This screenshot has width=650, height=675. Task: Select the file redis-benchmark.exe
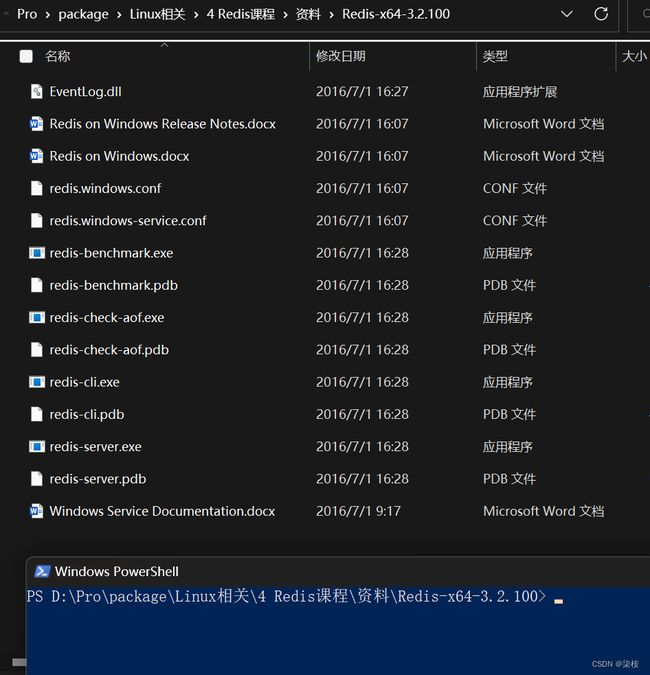(x=111, y=253)
